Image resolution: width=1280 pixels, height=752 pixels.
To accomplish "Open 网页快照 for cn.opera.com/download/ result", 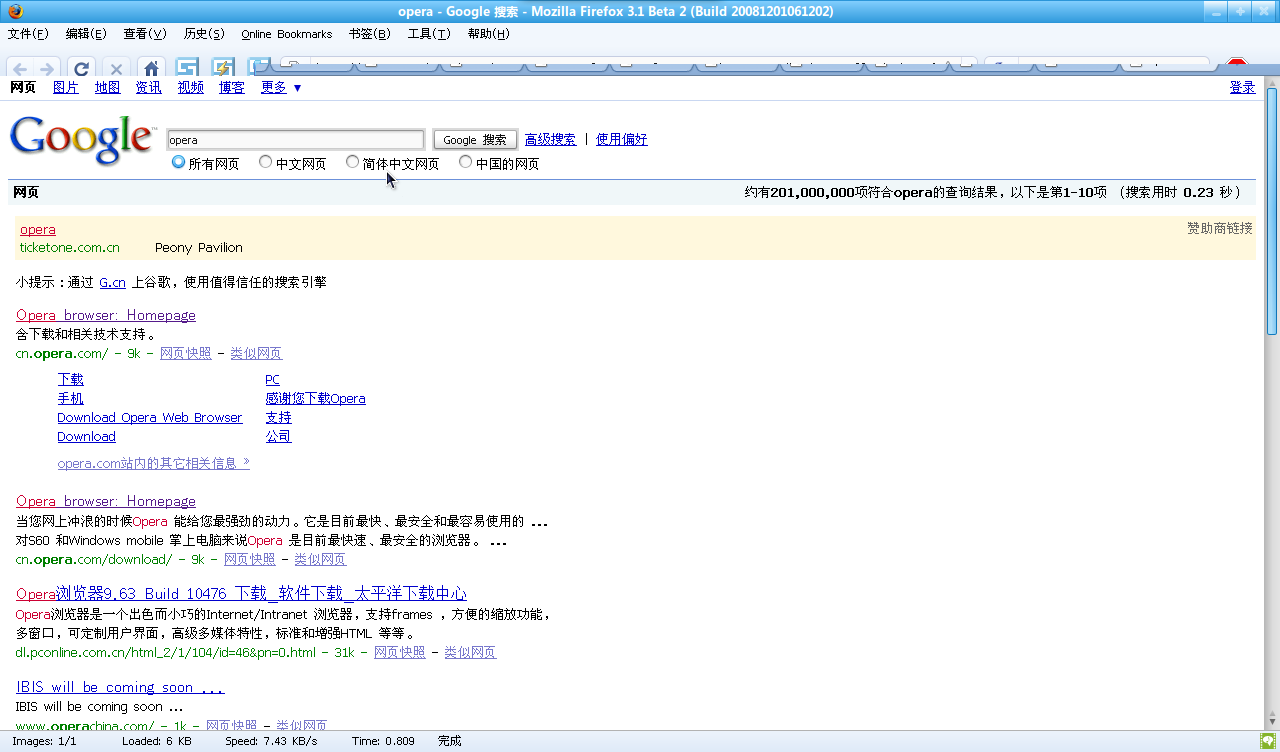I will coord(250,560).
